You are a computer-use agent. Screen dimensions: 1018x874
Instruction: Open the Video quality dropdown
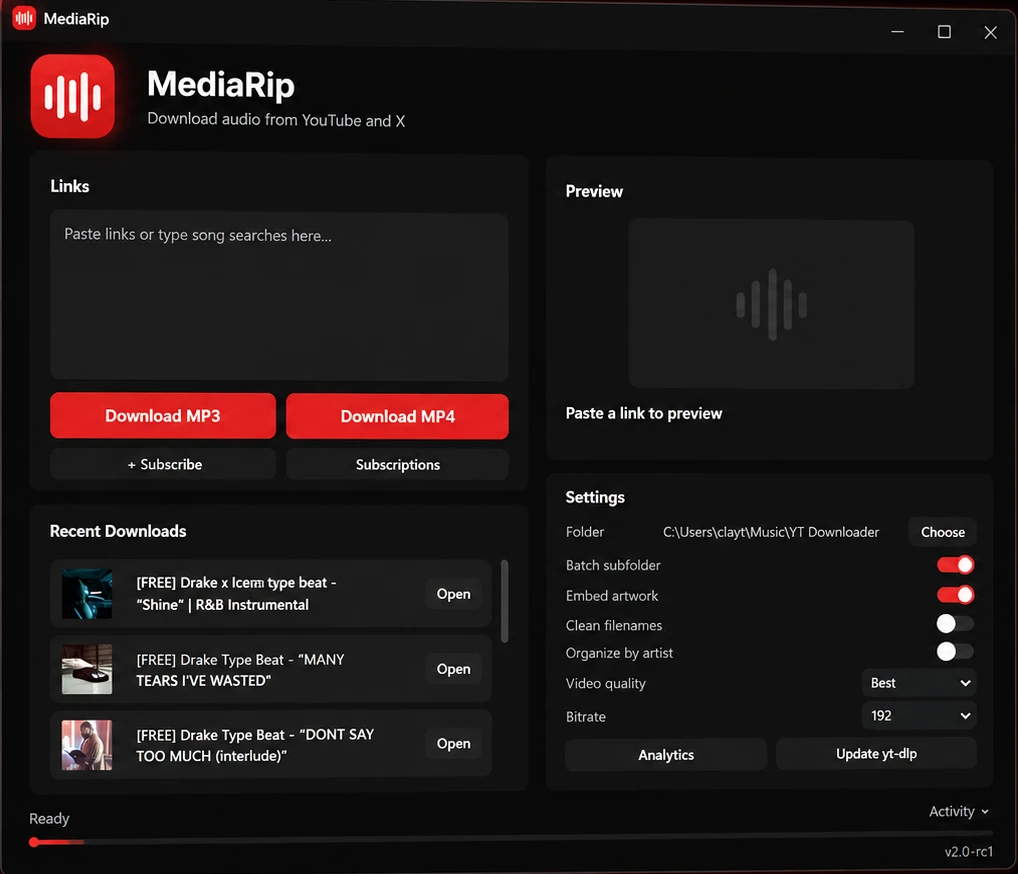919,683
